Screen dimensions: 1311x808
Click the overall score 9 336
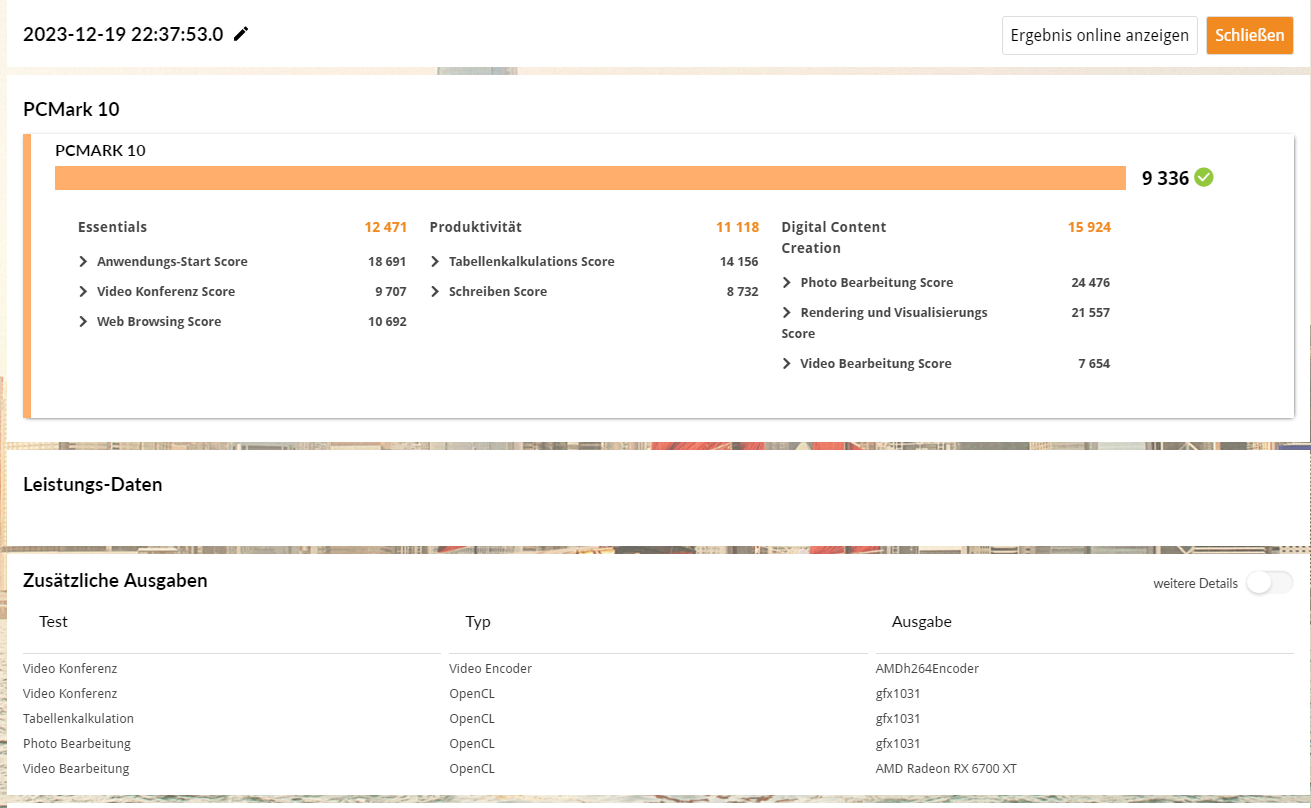pos(1165,179)
